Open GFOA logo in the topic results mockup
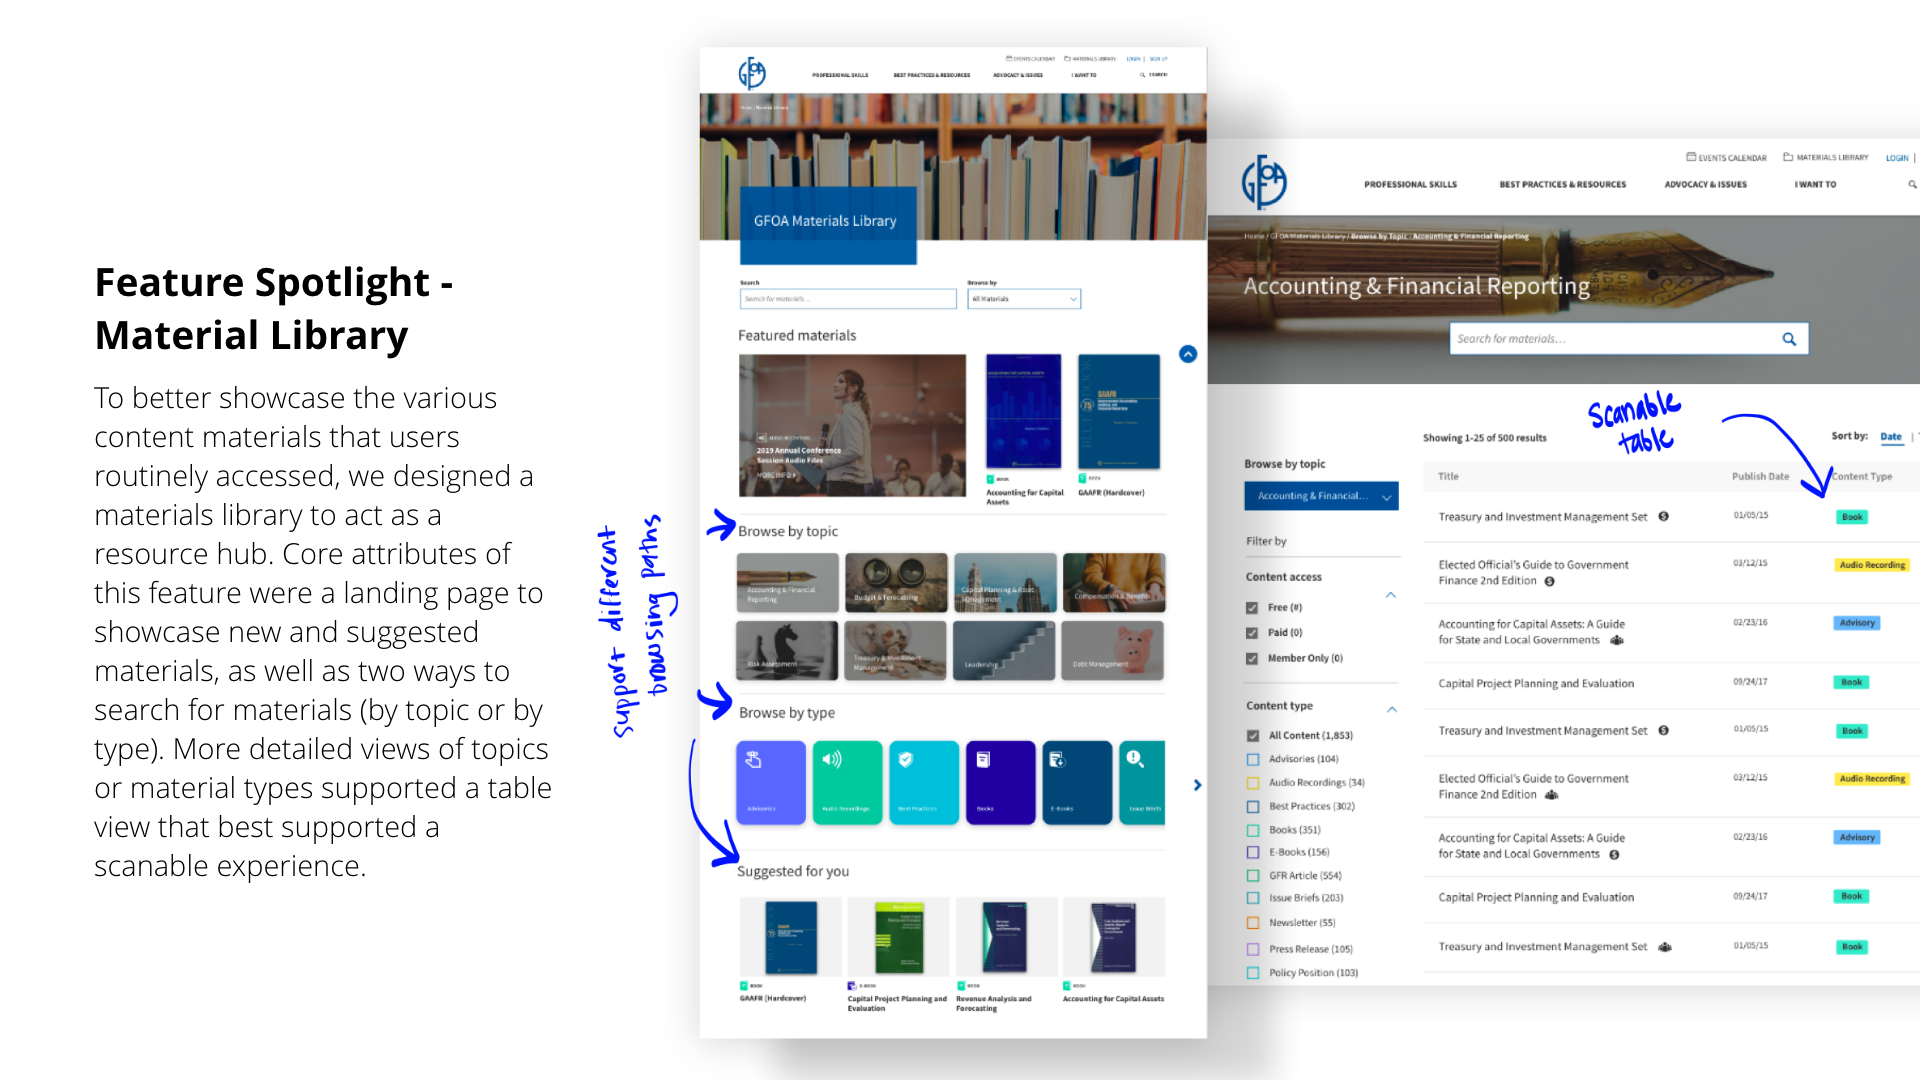Image resolution: width=1920 pixels, height=1080 pixels. tap(1264, 181)
